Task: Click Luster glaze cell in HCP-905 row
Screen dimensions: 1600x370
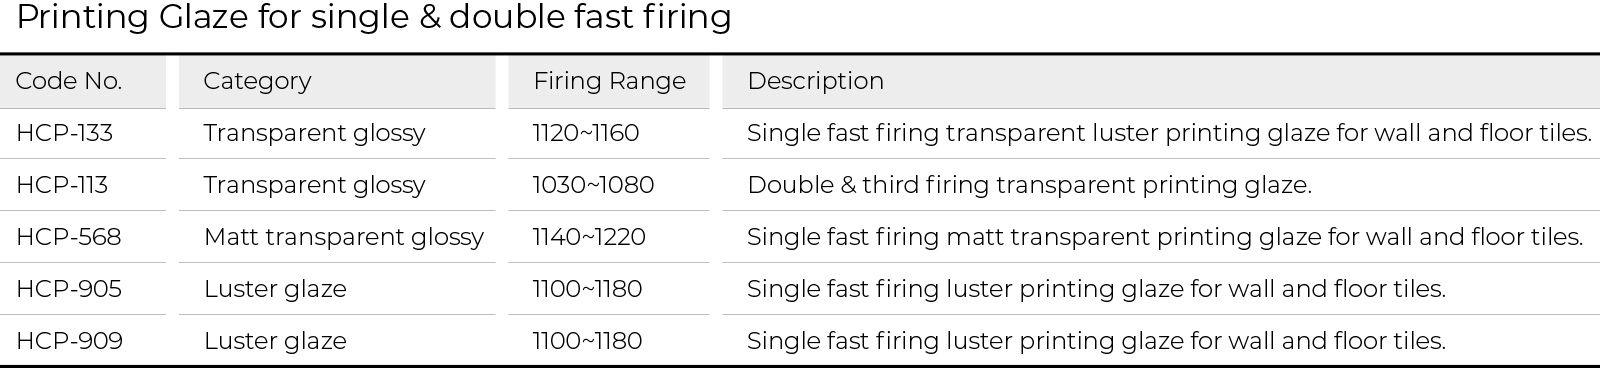Action: [x=275, y=289]
